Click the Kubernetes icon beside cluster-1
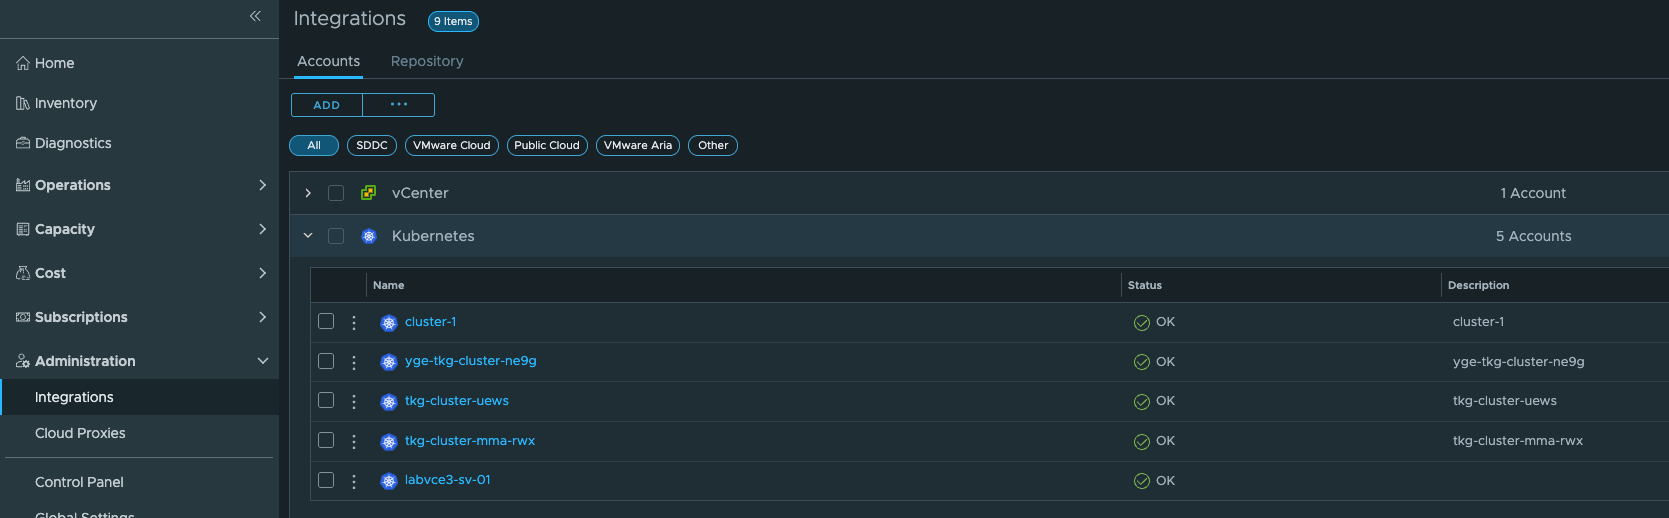 click(389, 323)
